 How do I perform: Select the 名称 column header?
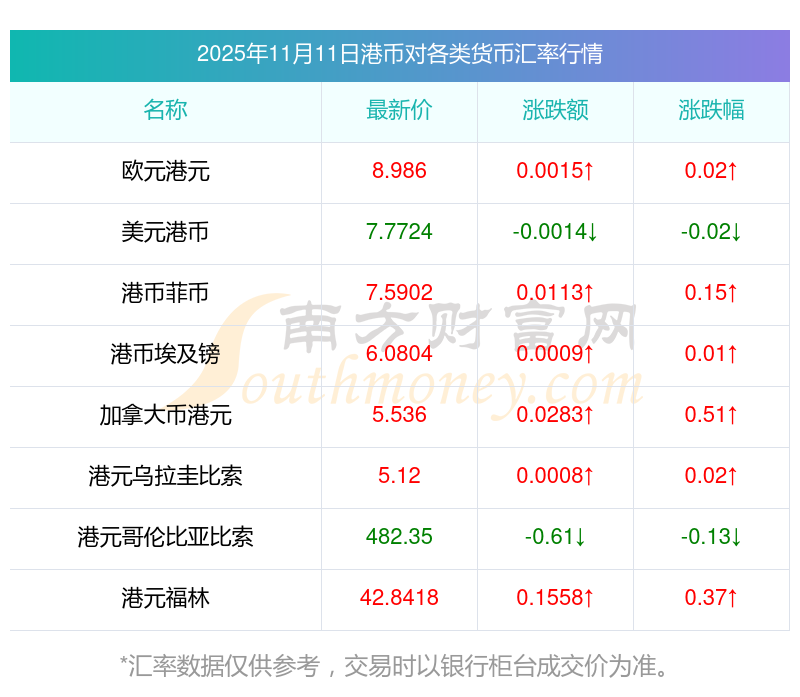pyautogui.click(x=165, y=110)
